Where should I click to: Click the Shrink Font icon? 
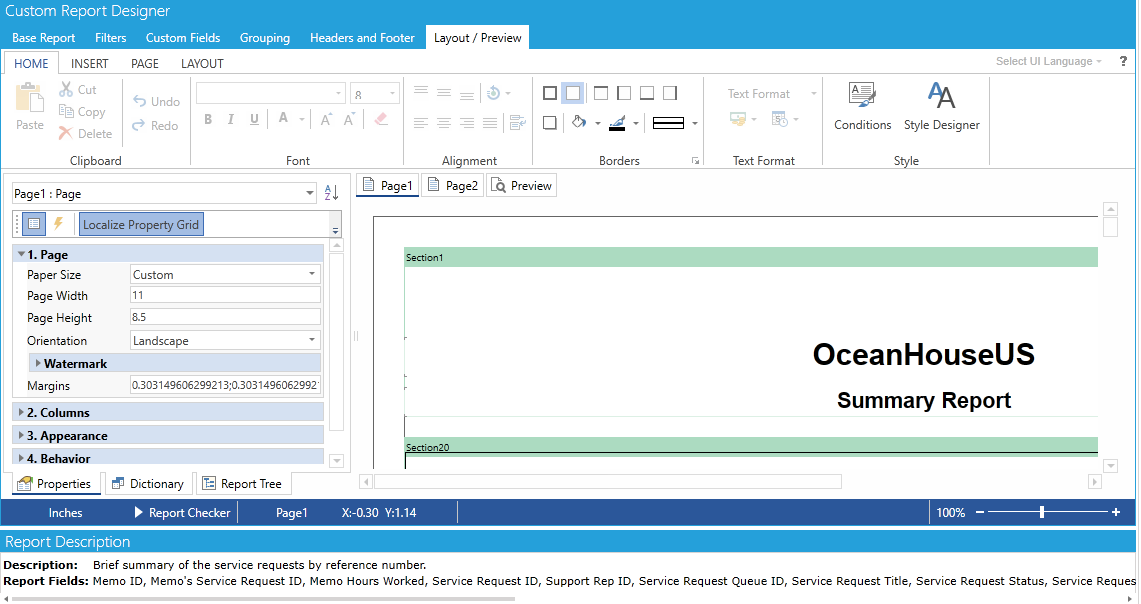[349, 119]
